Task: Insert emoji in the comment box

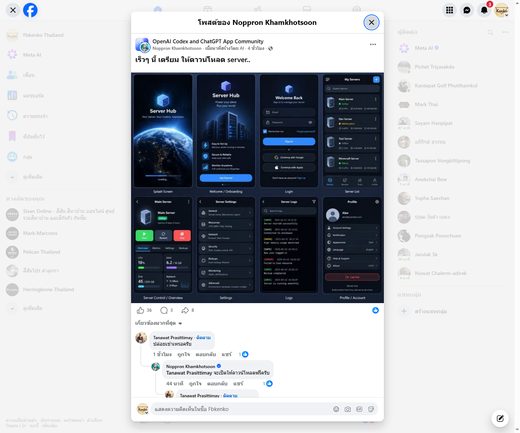Action: pyautogui.click(x=336, y=409)
